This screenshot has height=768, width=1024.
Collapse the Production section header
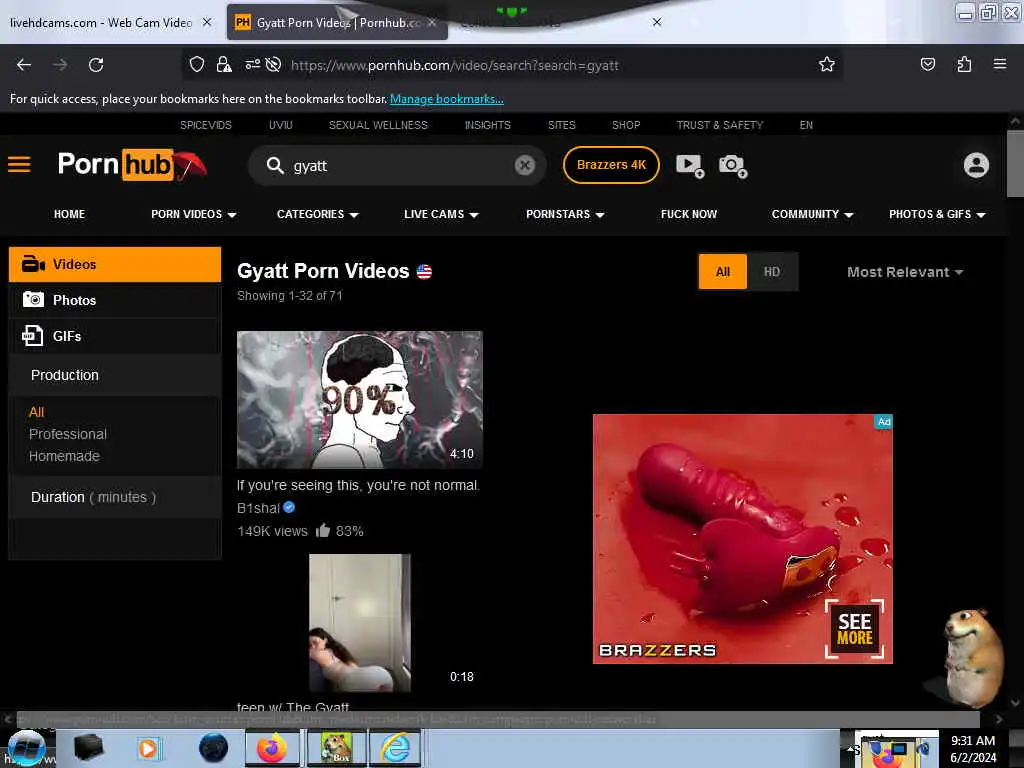(x=115, y=376)
